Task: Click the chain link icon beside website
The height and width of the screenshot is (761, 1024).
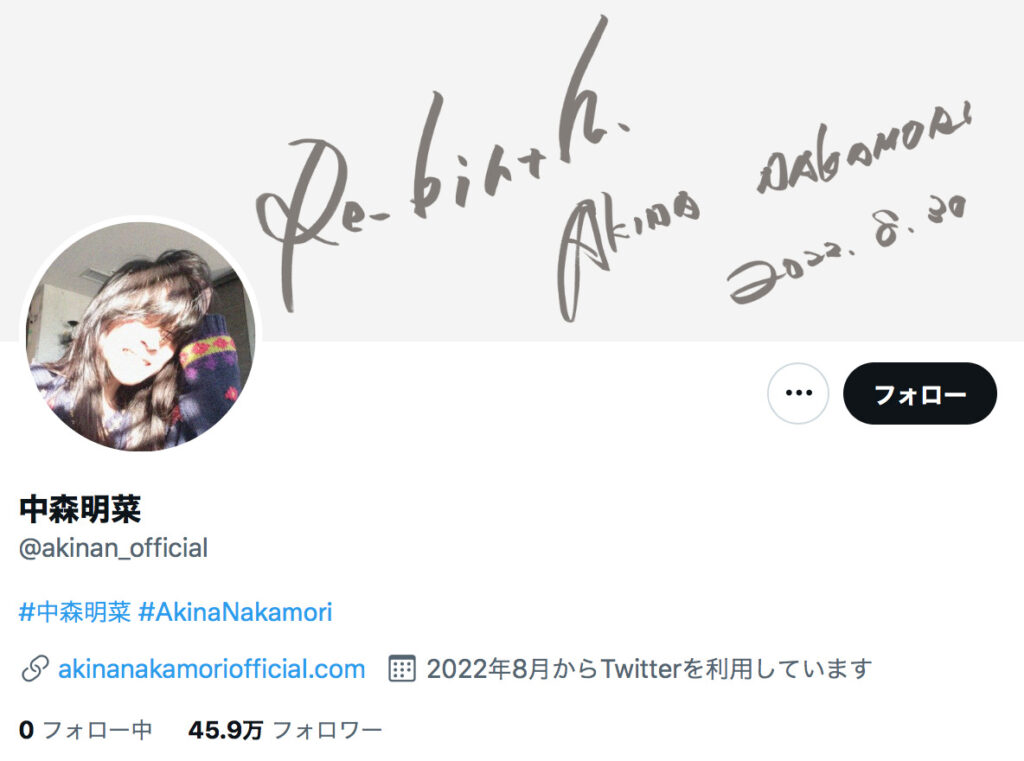Action: click(x=35, y=670)
